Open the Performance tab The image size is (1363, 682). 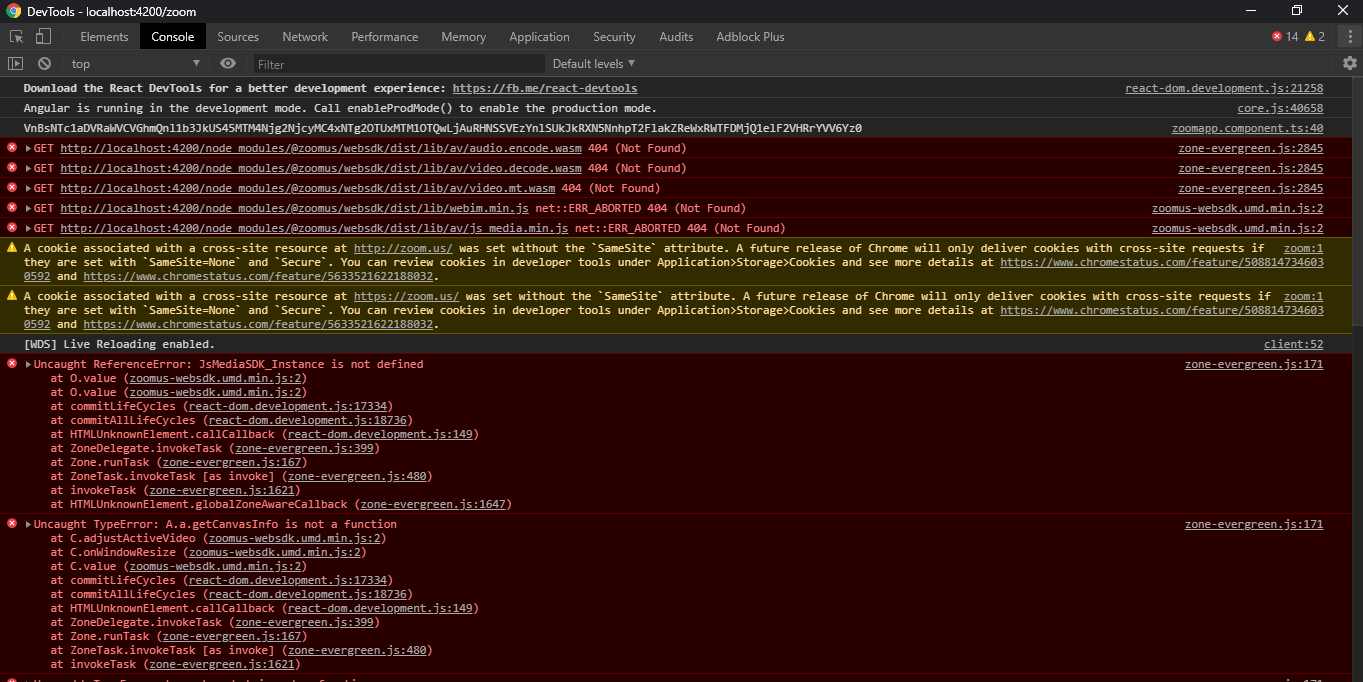(385, 37)
